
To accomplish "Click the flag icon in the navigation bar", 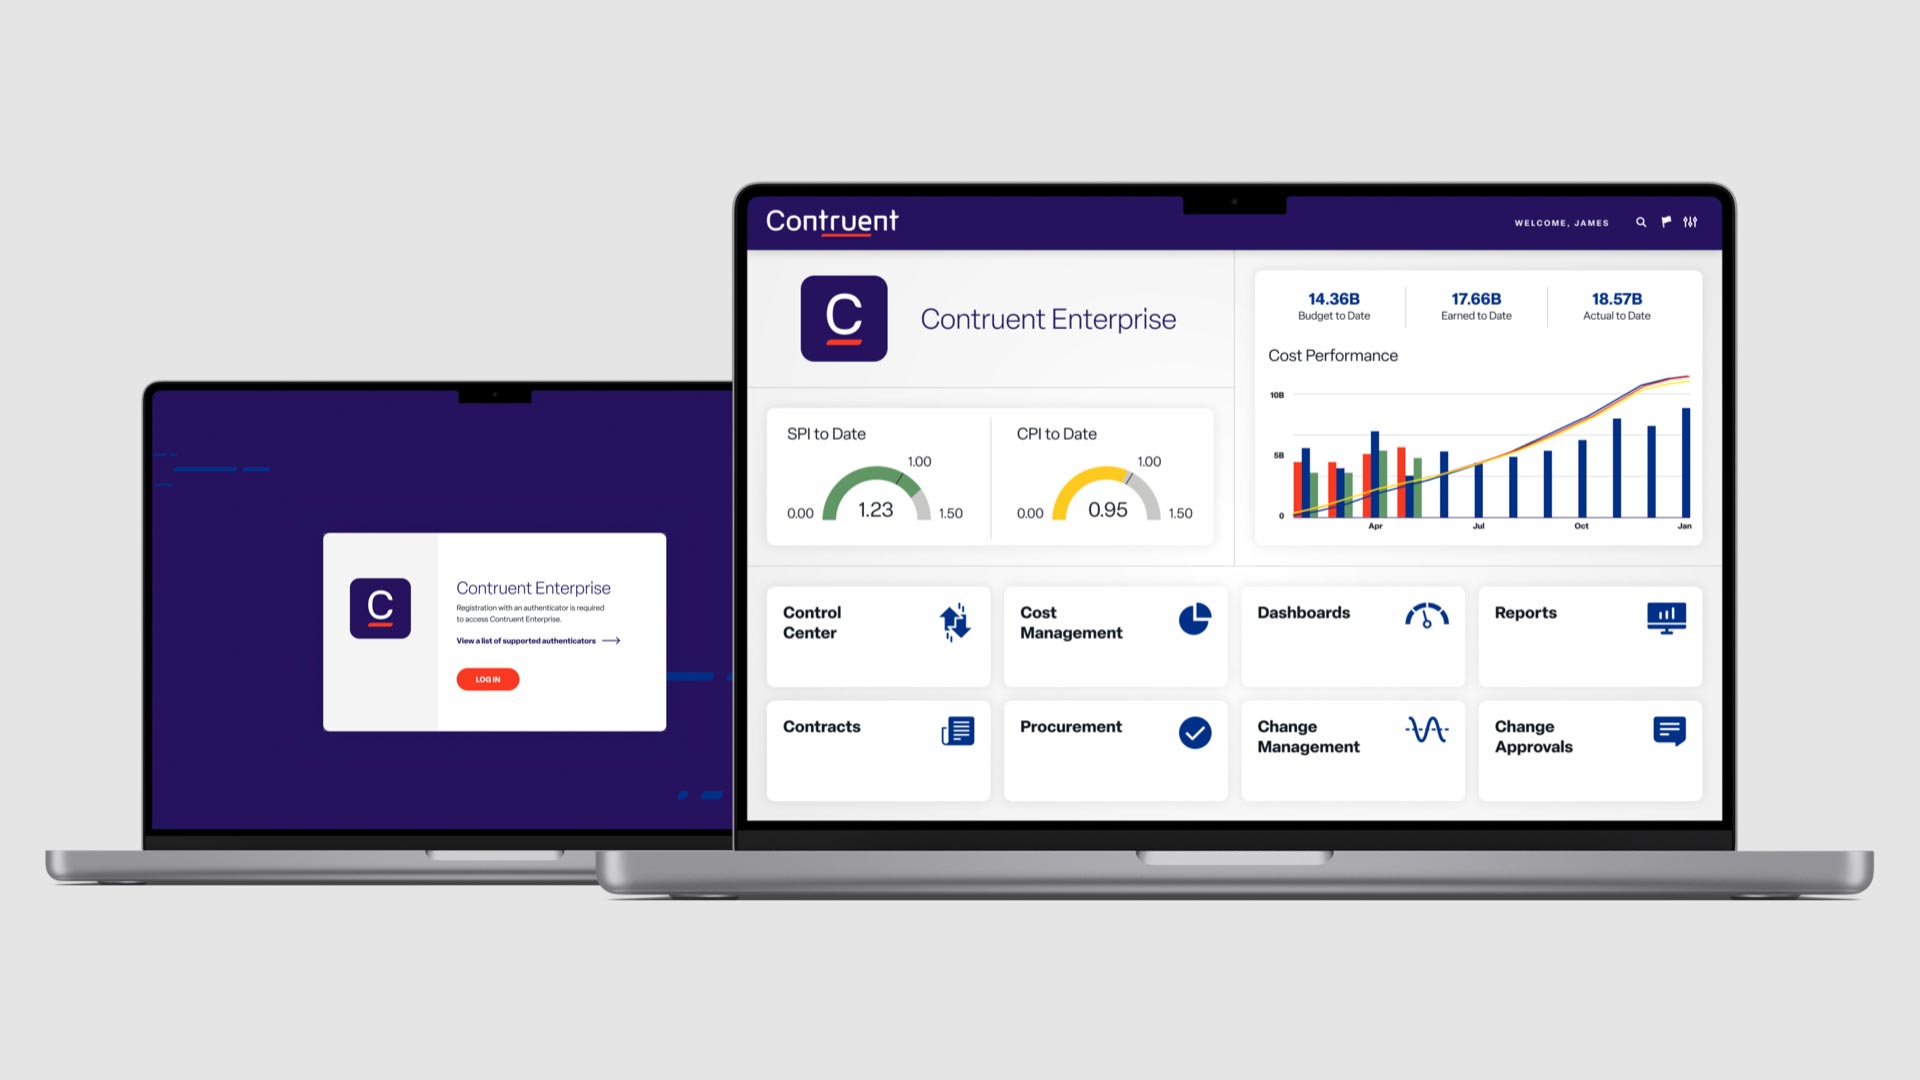I will [x=1664, y=222].
